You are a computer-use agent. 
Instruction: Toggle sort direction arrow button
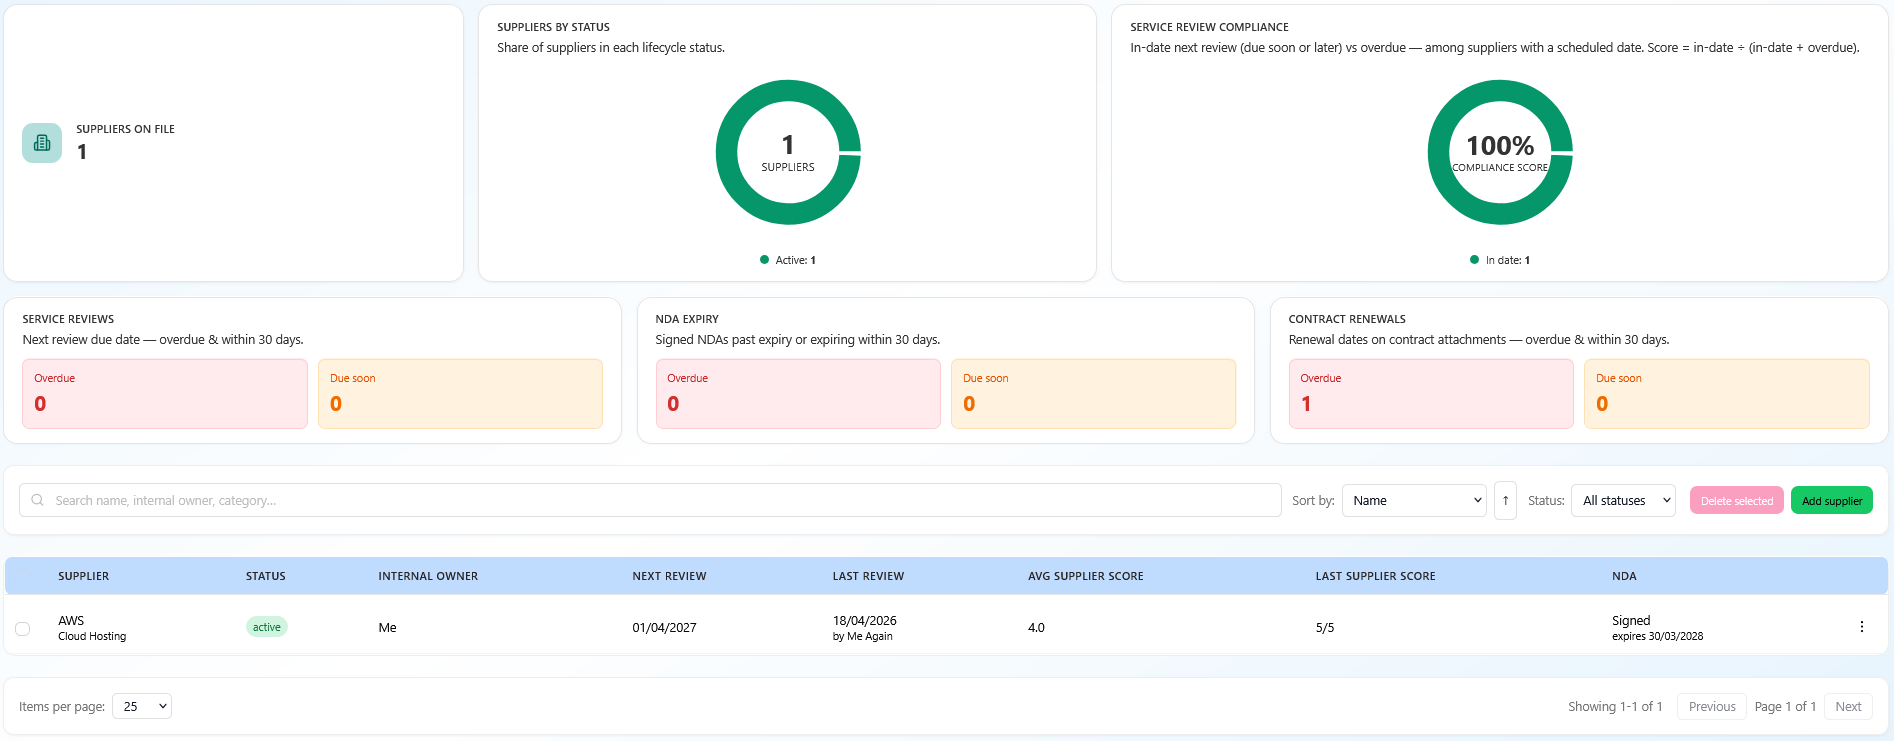pos(1505,500)
